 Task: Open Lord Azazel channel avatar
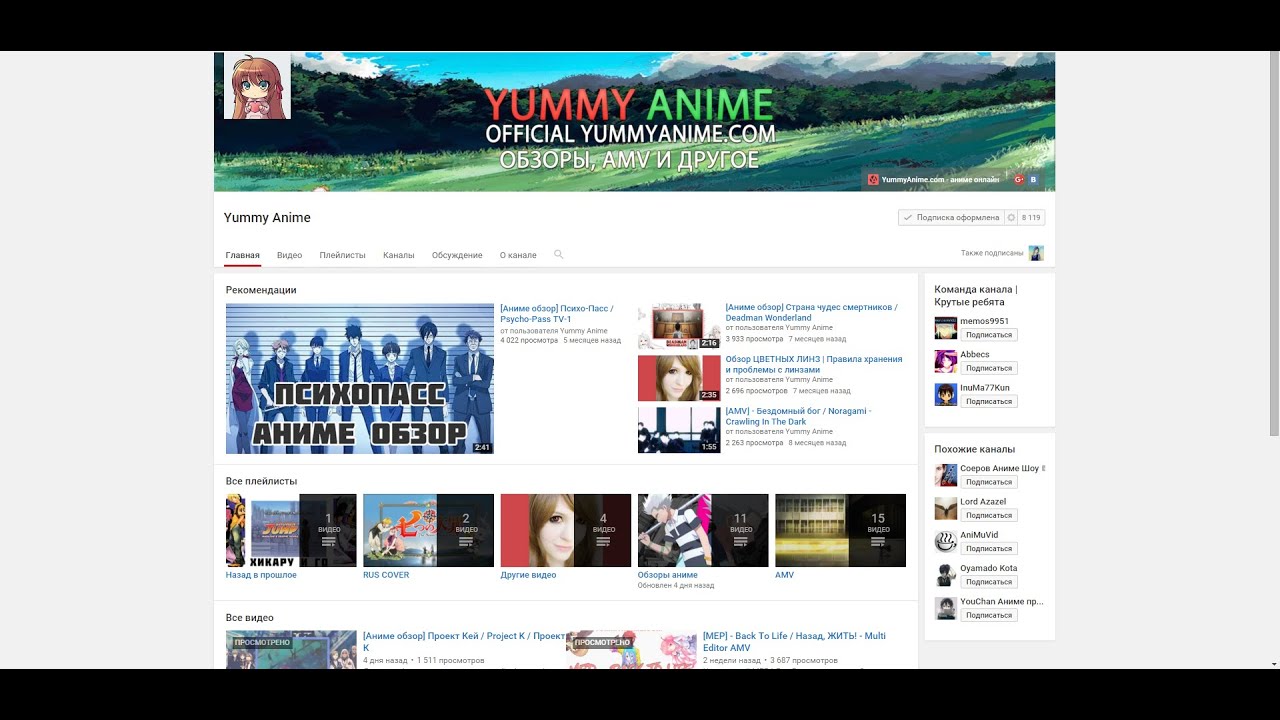[945, 508]
